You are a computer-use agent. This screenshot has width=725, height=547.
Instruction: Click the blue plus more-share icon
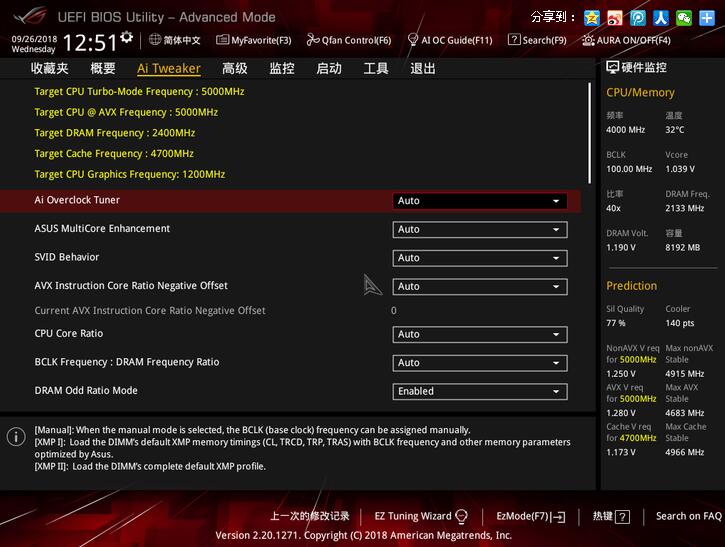pyautogui.click(x=707, y=18)
